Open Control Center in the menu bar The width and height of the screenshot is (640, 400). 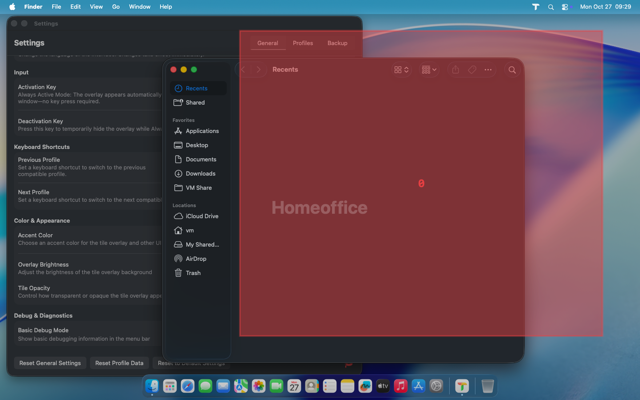[x=565, y=7]
